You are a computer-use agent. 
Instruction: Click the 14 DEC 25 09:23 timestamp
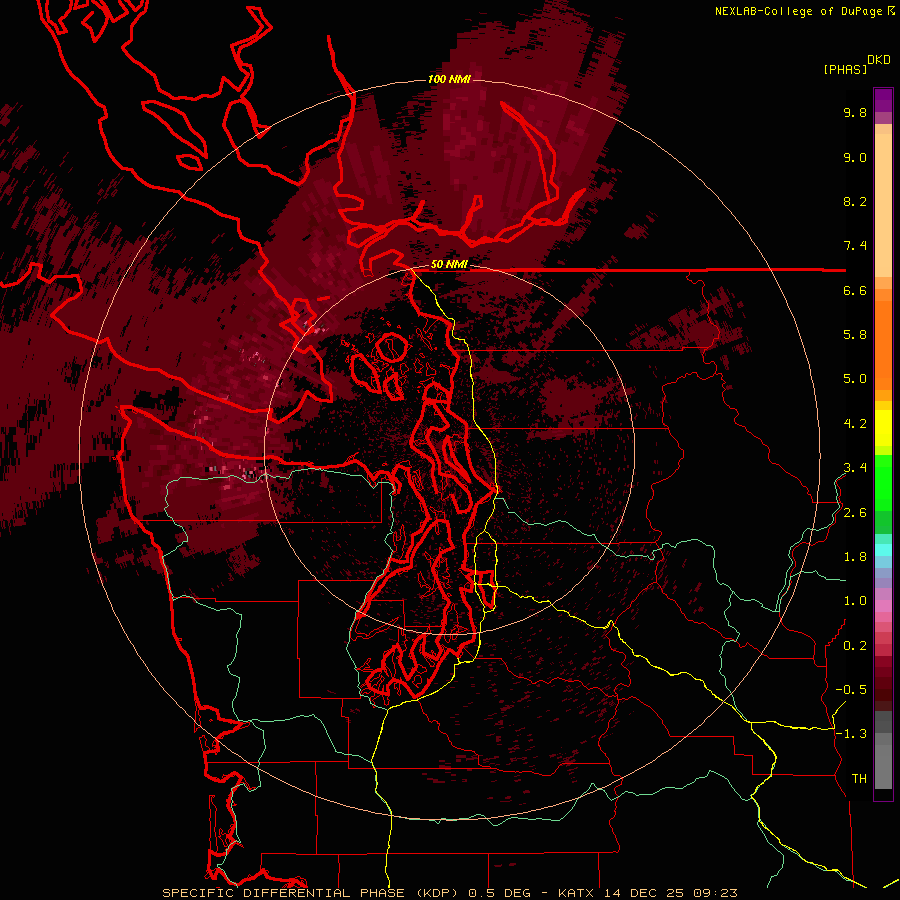pos(670,893)
